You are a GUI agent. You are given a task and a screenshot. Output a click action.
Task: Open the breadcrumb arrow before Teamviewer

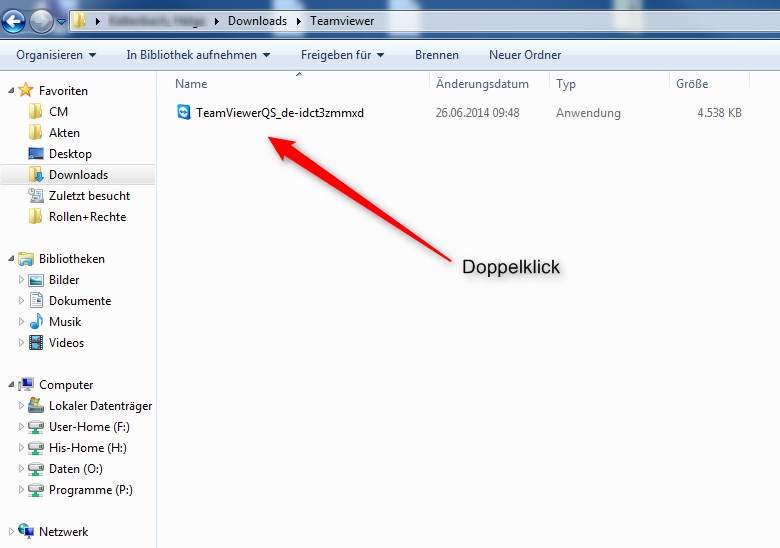coord(298,21)
